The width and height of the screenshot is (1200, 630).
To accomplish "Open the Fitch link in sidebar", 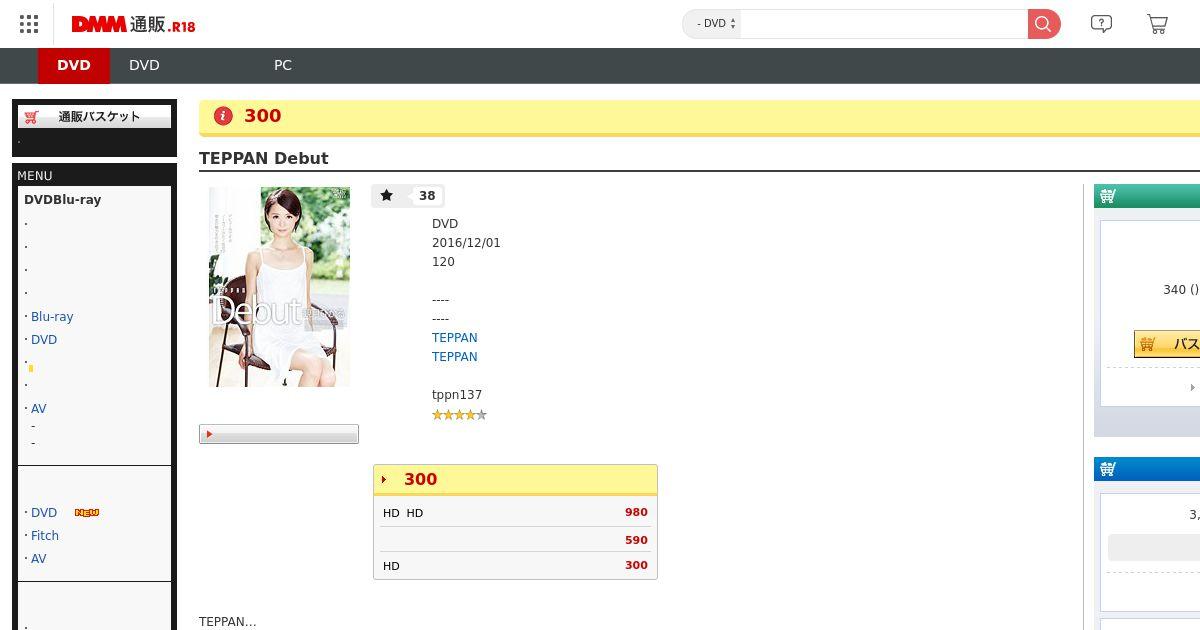I will pos(45,536).
